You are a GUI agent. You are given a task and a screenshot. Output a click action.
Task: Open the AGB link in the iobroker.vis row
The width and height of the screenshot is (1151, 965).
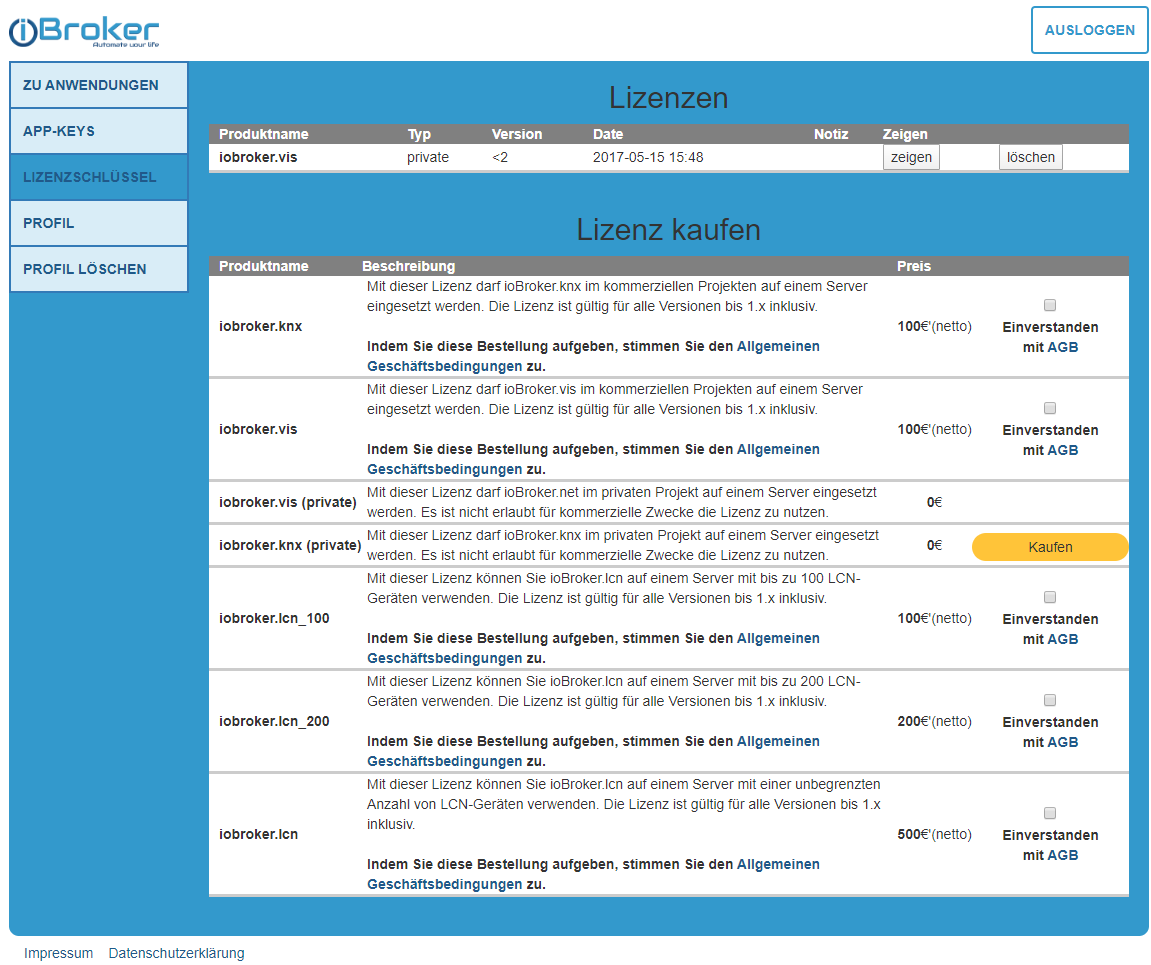pos(1062,450)
